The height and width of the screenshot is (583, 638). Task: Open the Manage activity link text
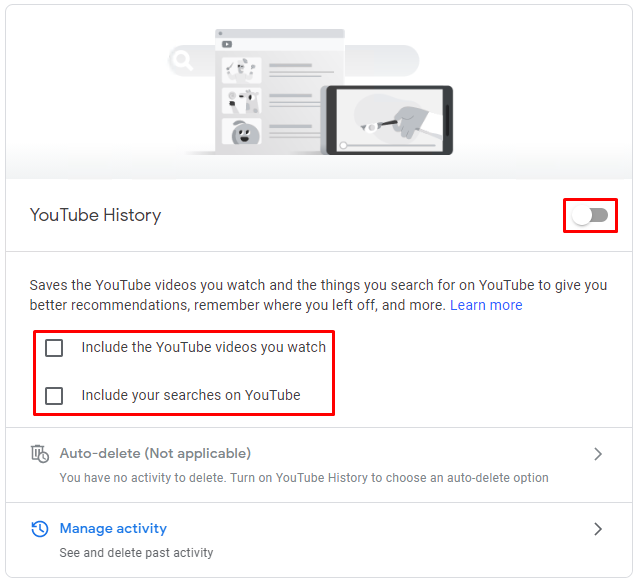[113, 528]
